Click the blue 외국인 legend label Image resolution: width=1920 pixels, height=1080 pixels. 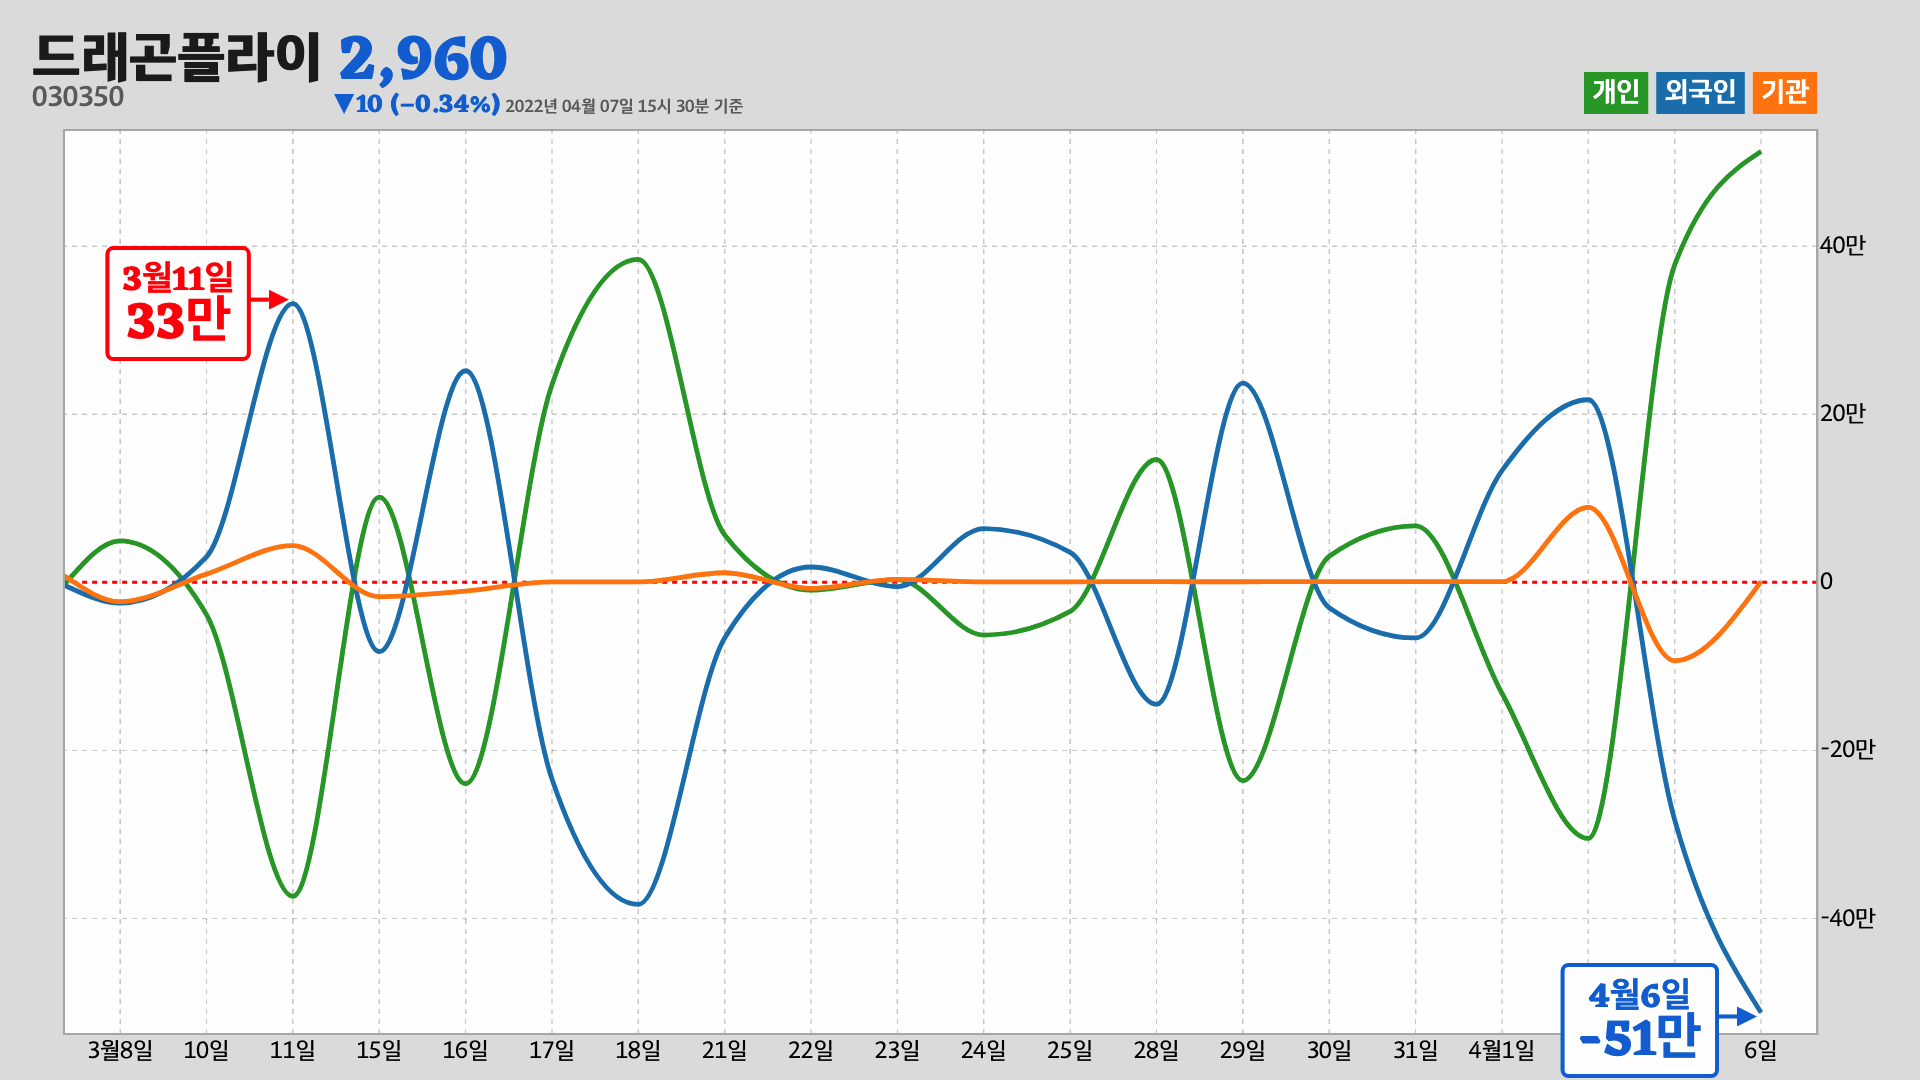pyautogui.click(x=1700, y=93)
